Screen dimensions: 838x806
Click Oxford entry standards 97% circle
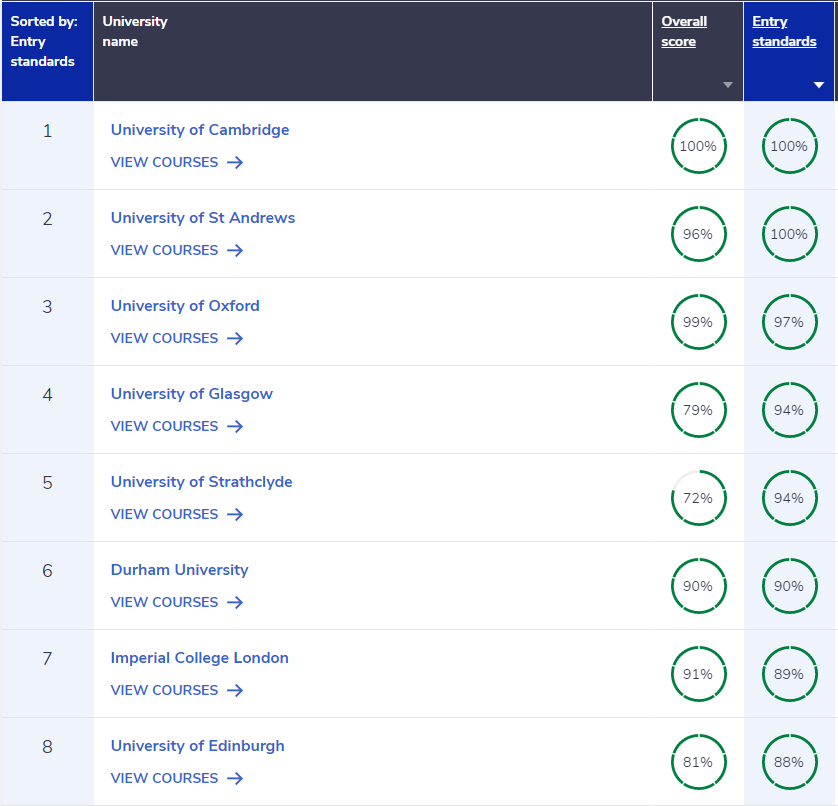pyautogui.click(x=789, y=322)
